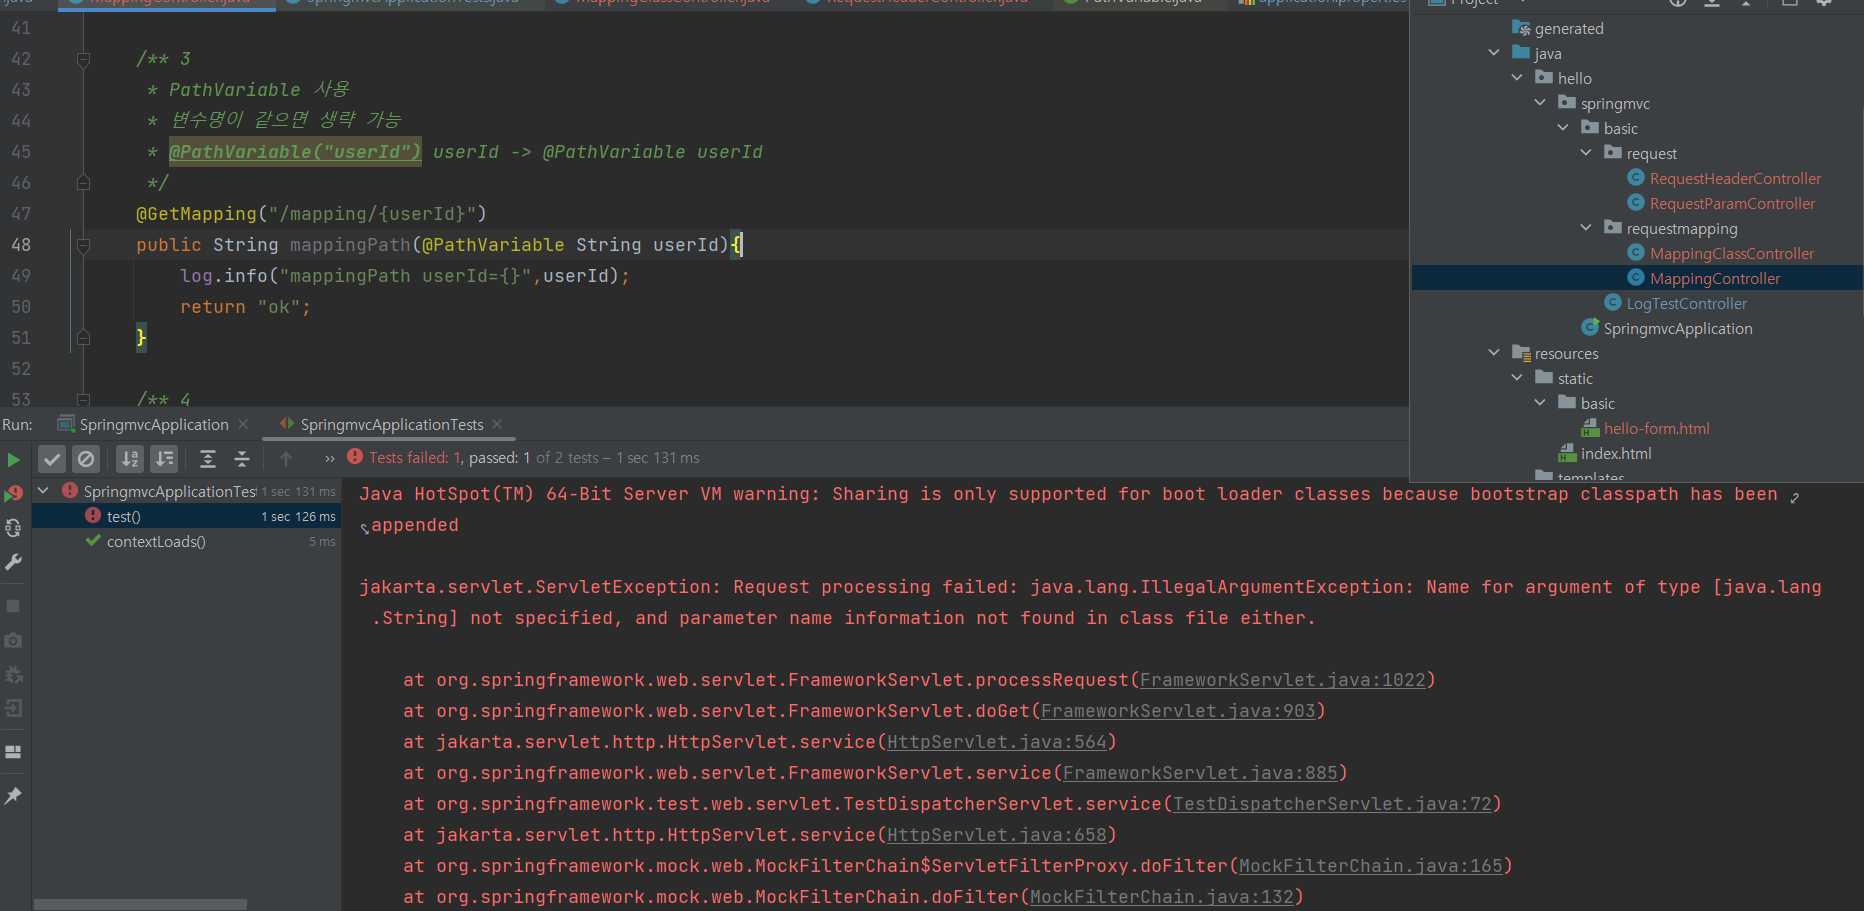
Task: Select the generated folder in Project tree
Action: point(1569,28)
